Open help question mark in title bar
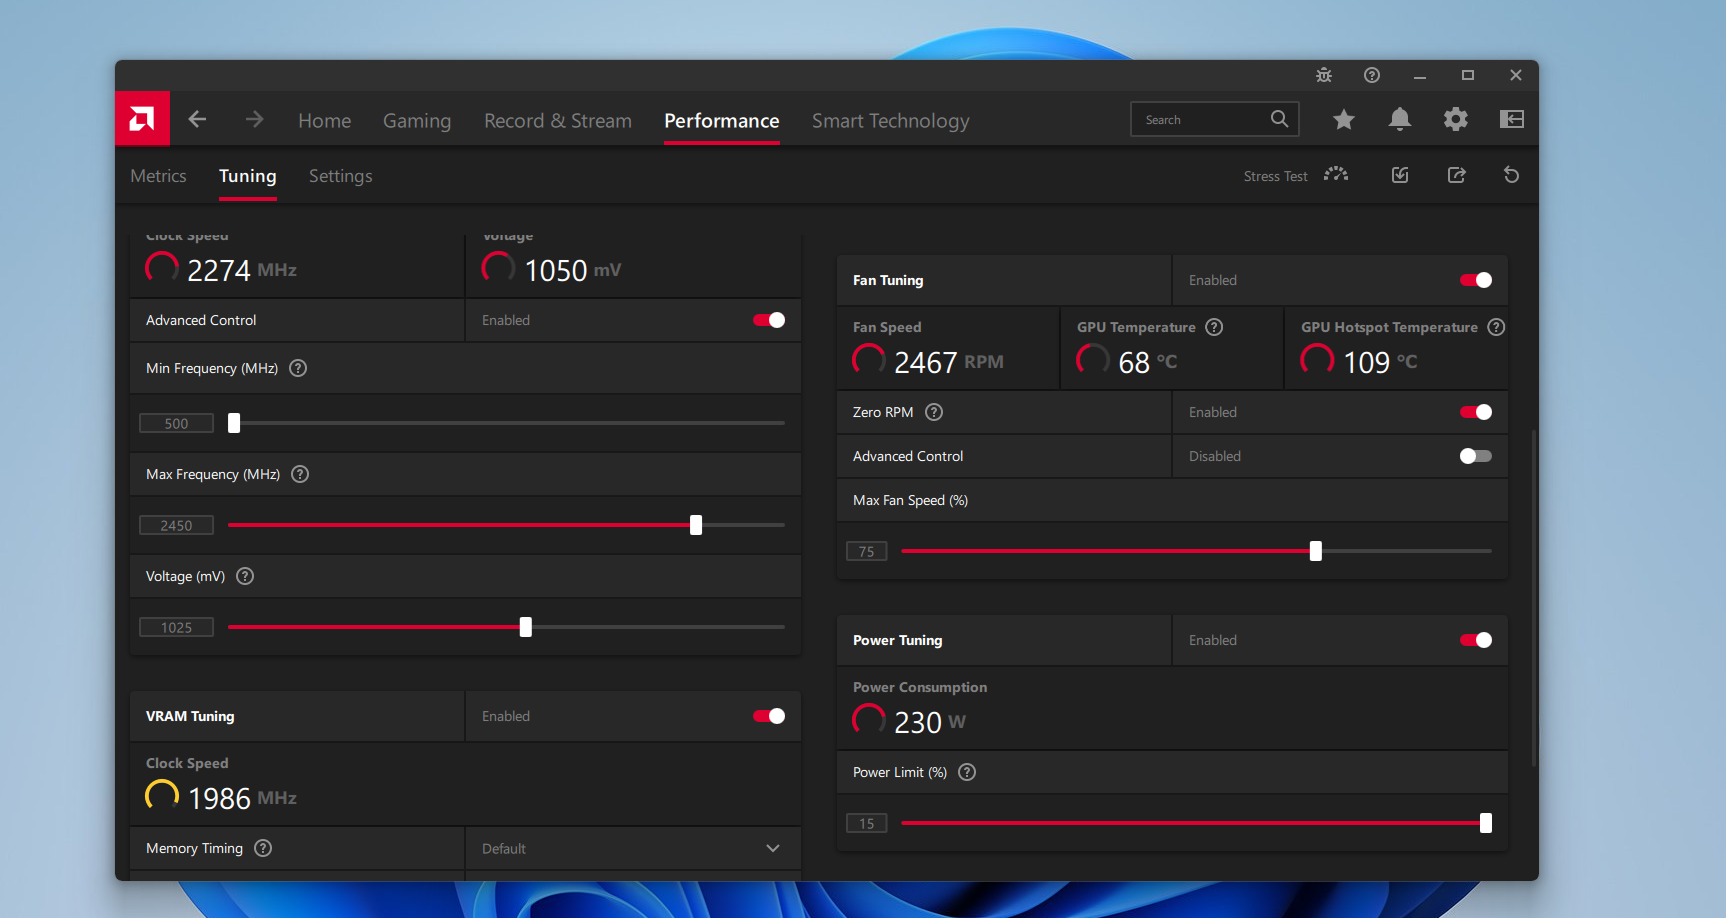This screenshot has width=1726, height=918. click(1372, 75)
